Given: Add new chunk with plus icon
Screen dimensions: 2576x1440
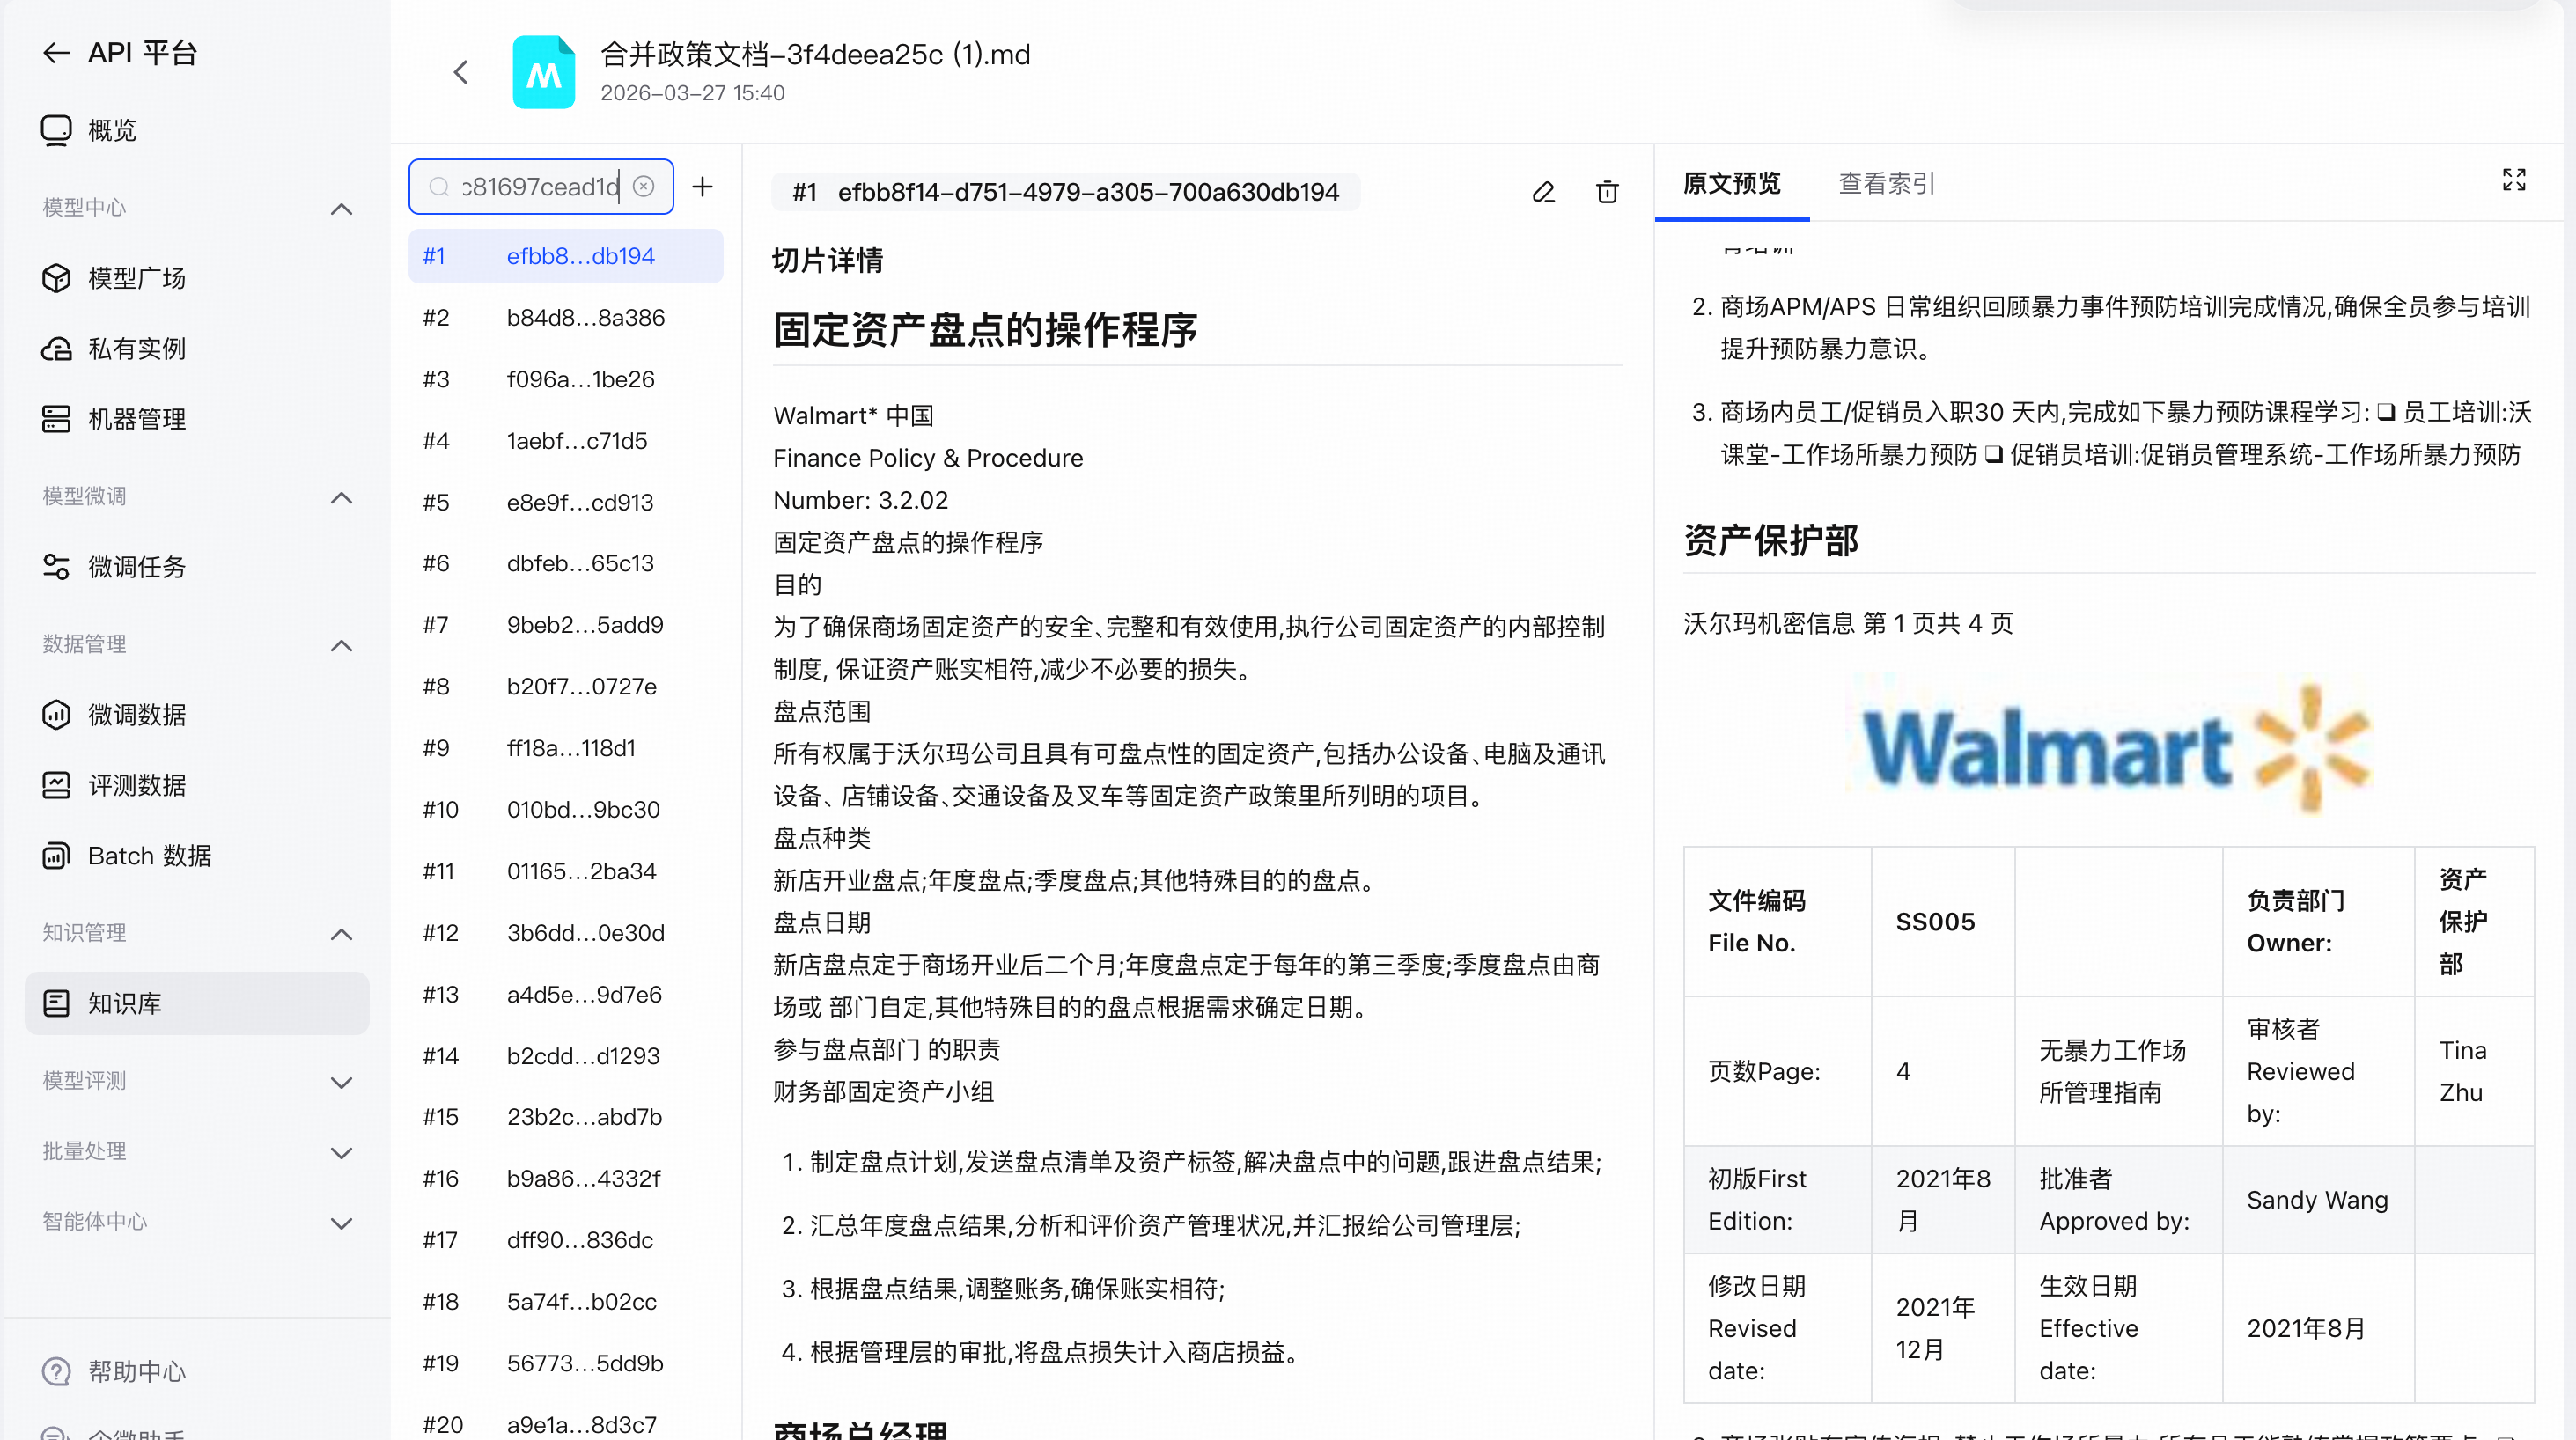Looking at the screenshot, I should point(703,187).
